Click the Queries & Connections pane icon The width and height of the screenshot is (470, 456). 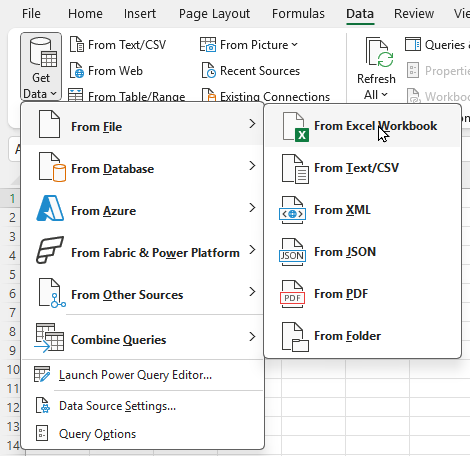click(x=413, y=44)
